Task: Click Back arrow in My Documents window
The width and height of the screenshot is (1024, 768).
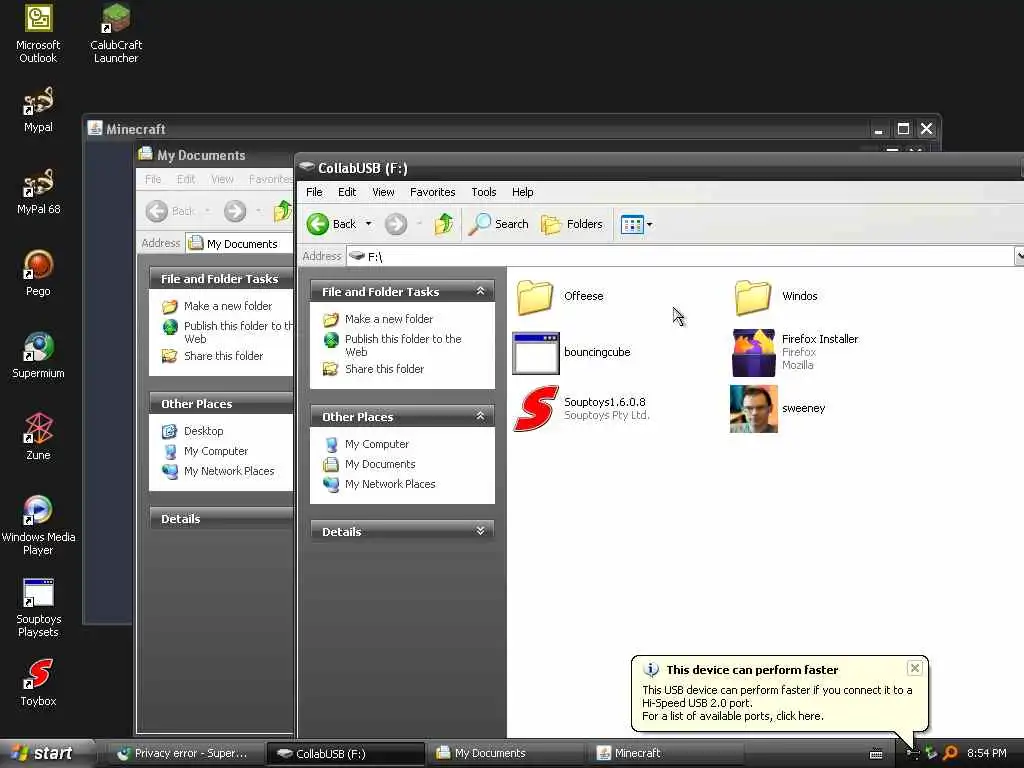Action: 157,211
